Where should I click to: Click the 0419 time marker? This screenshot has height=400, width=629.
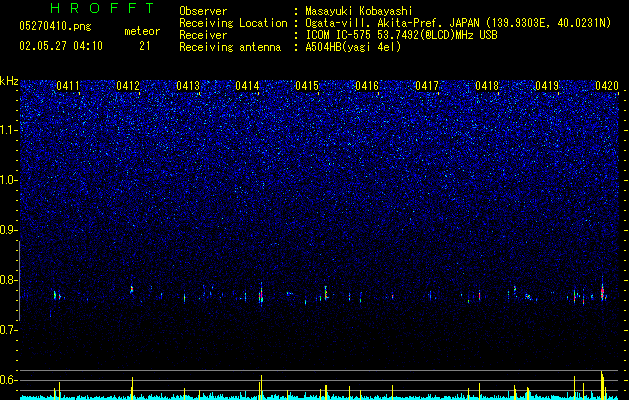(547, 86)
